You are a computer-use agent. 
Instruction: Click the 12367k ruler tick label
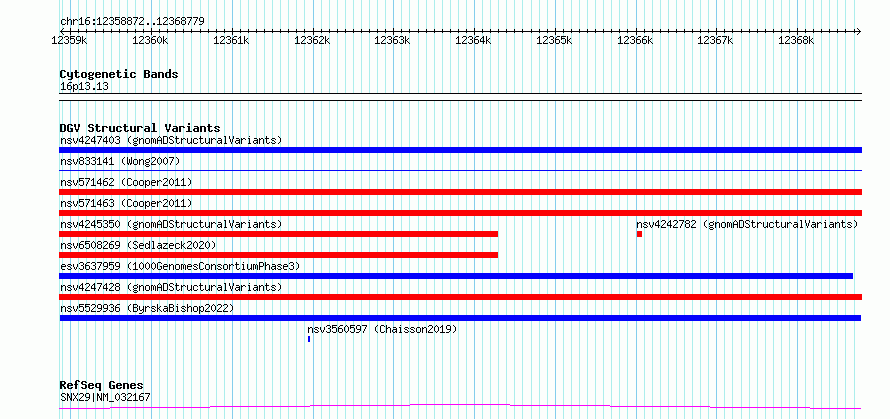point(715,40)
